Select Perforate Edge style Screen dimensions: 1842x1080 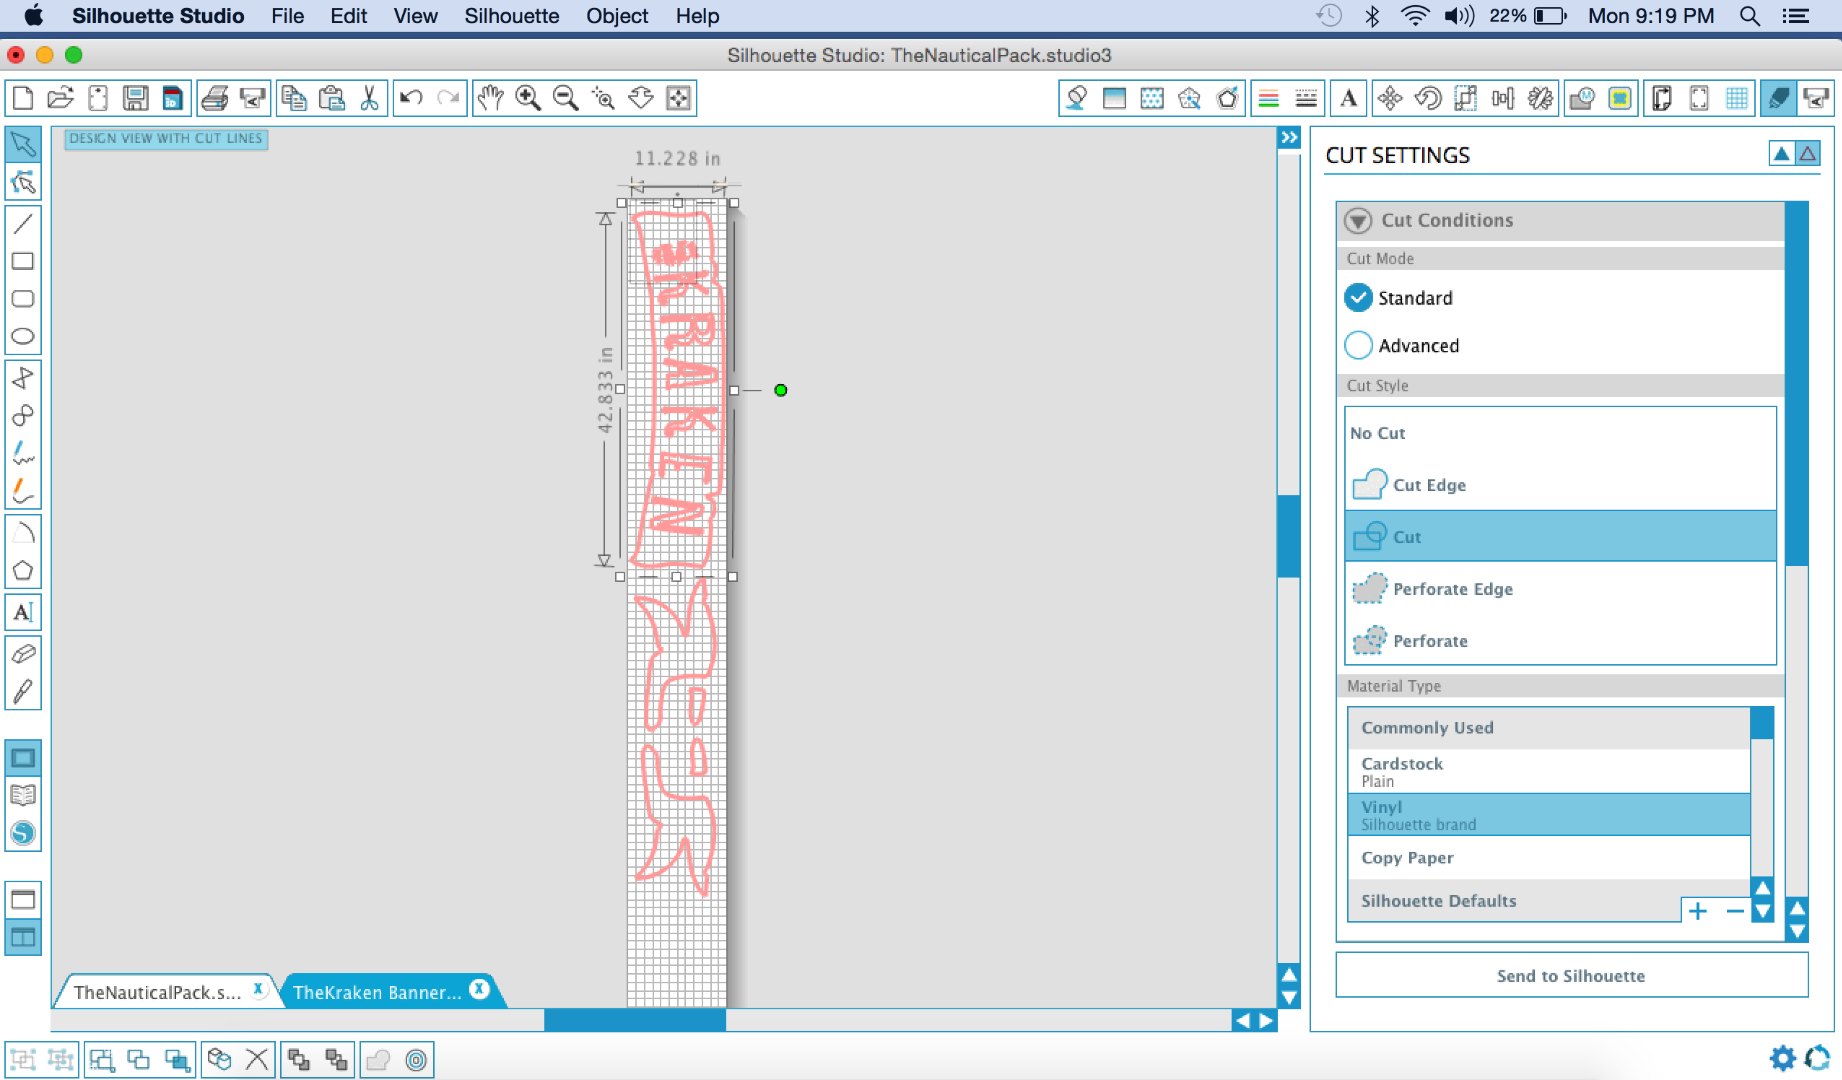(x=1560, y=589)
